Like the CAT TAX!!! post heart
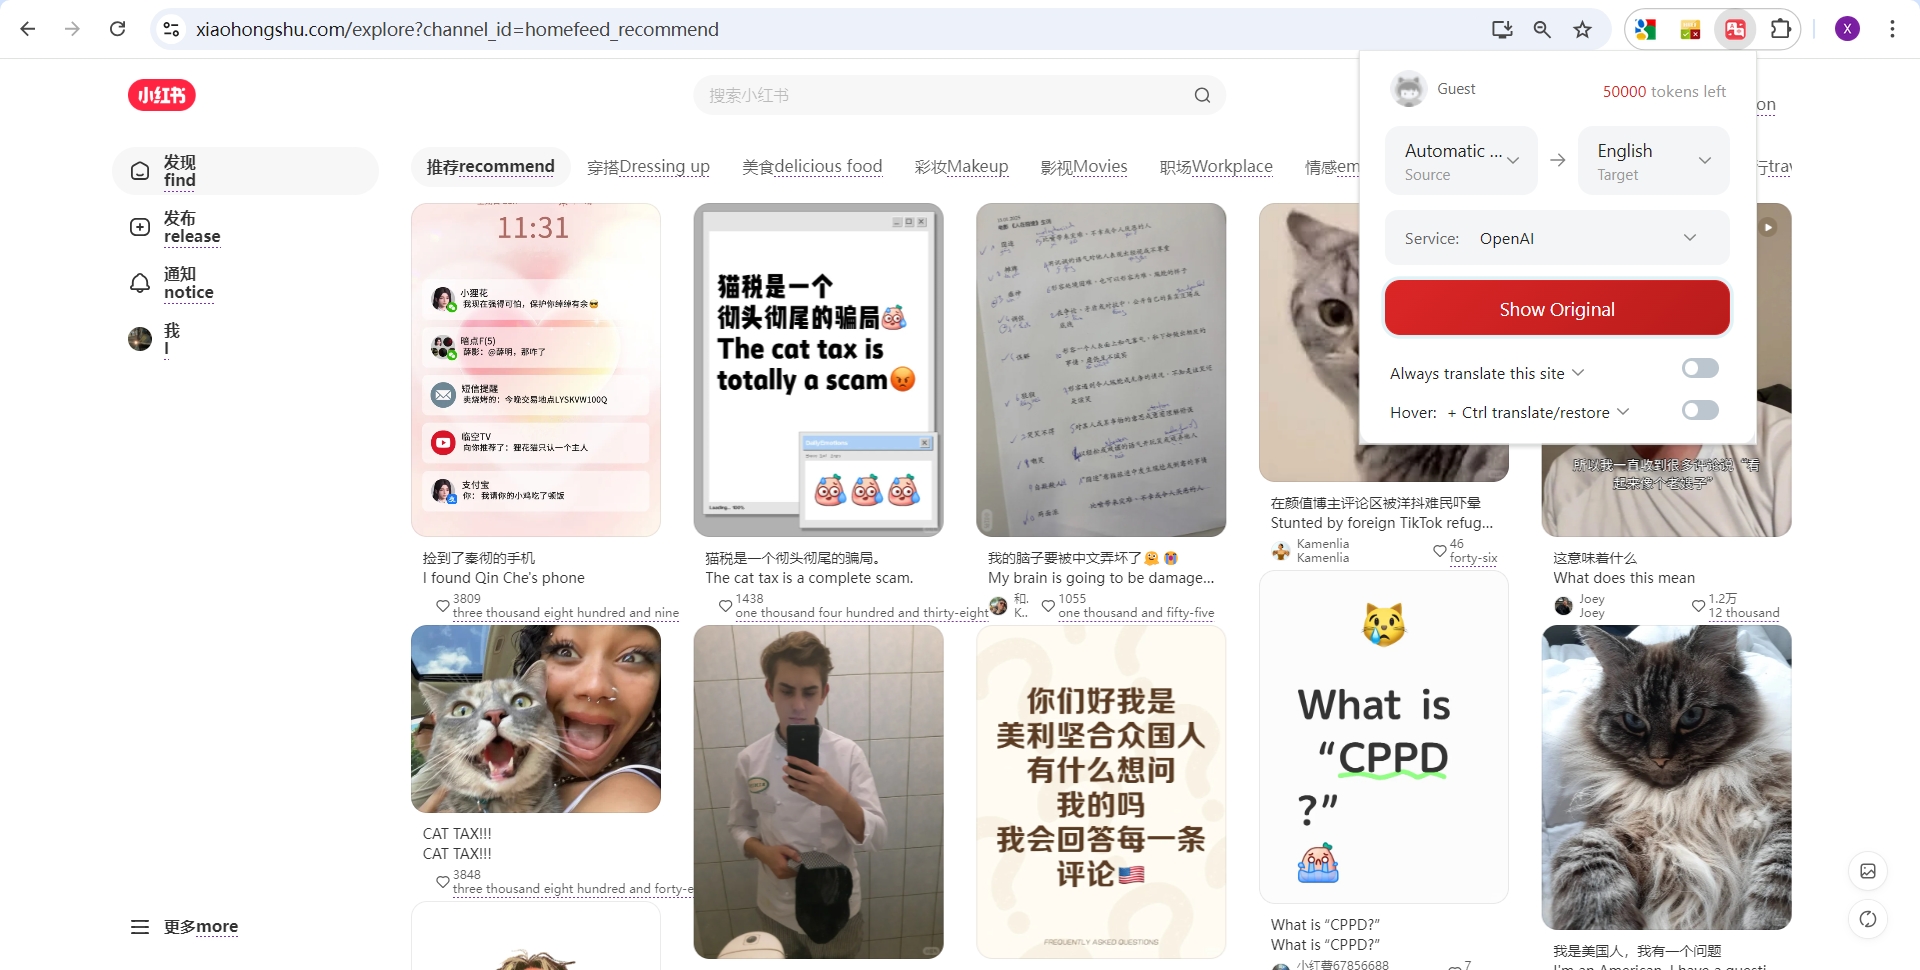The height and width of the screenshot is (970, 1920). (x=442, y=881)
